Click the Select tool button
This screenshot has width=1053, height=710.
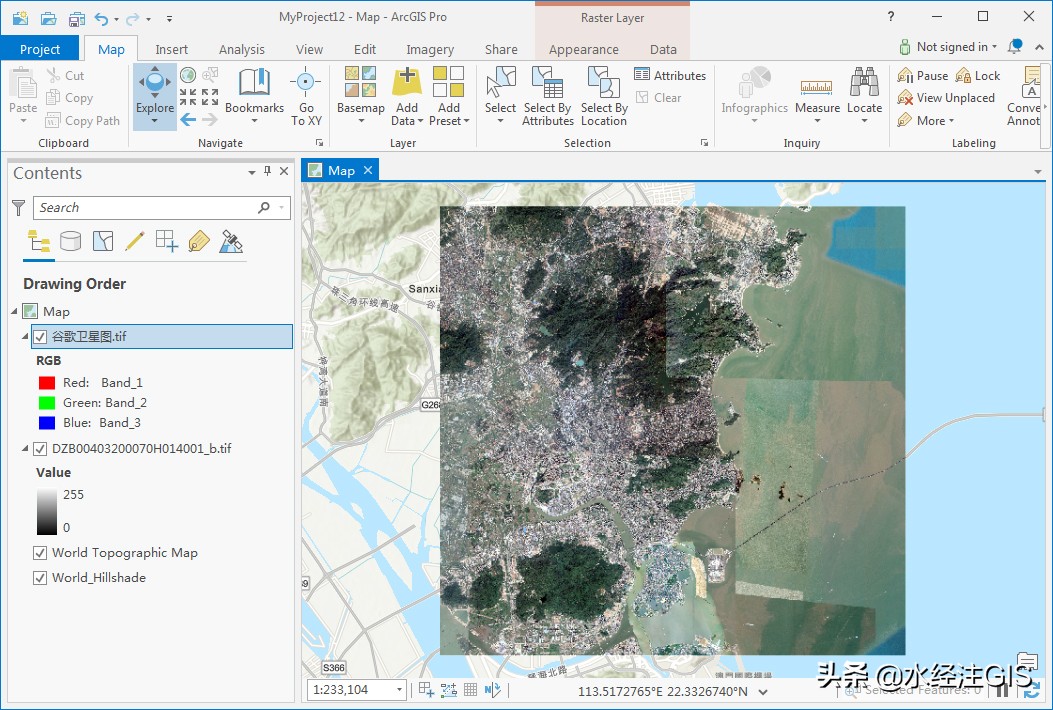click(500, 96)
